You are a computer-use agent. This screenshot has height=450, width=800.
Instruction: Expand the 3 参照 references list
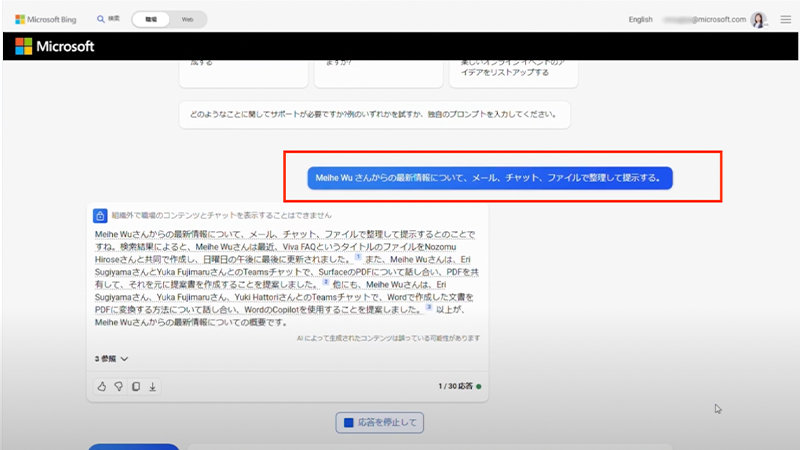click(x=112, y=358)
